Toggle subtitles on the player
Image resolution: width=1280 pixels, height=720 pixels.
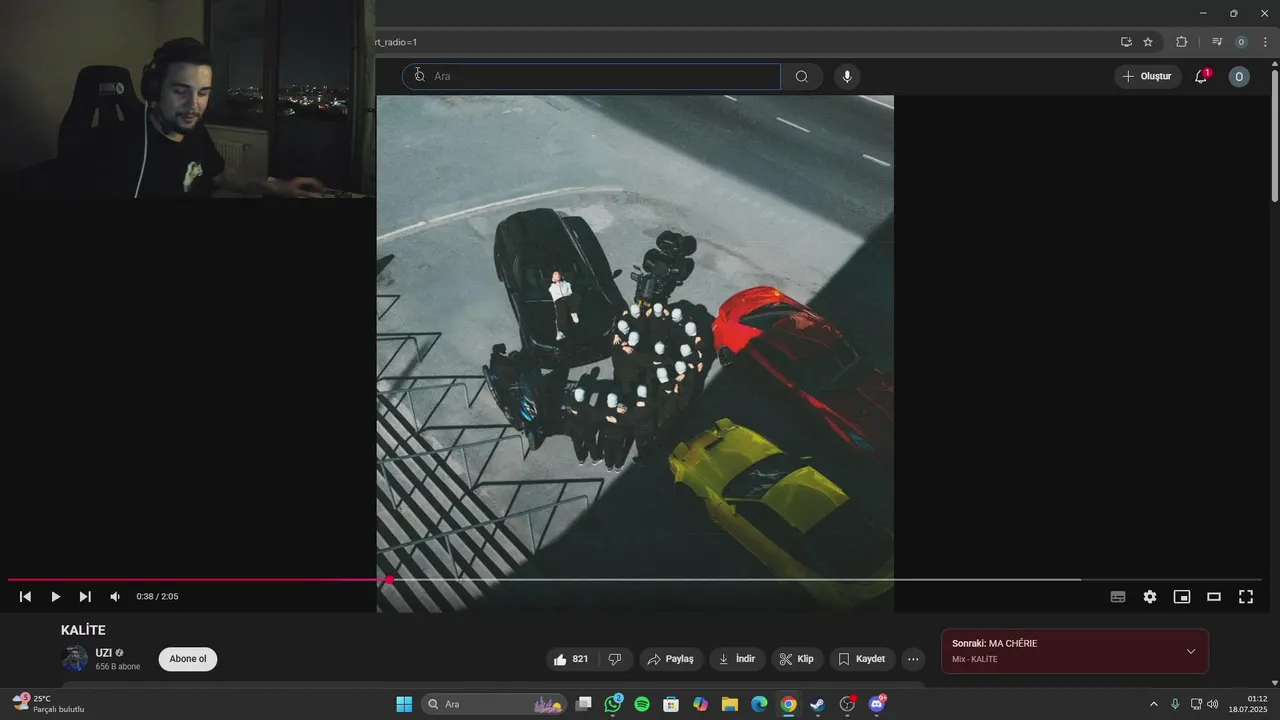pyautogui.click(x=1118, y=597)
